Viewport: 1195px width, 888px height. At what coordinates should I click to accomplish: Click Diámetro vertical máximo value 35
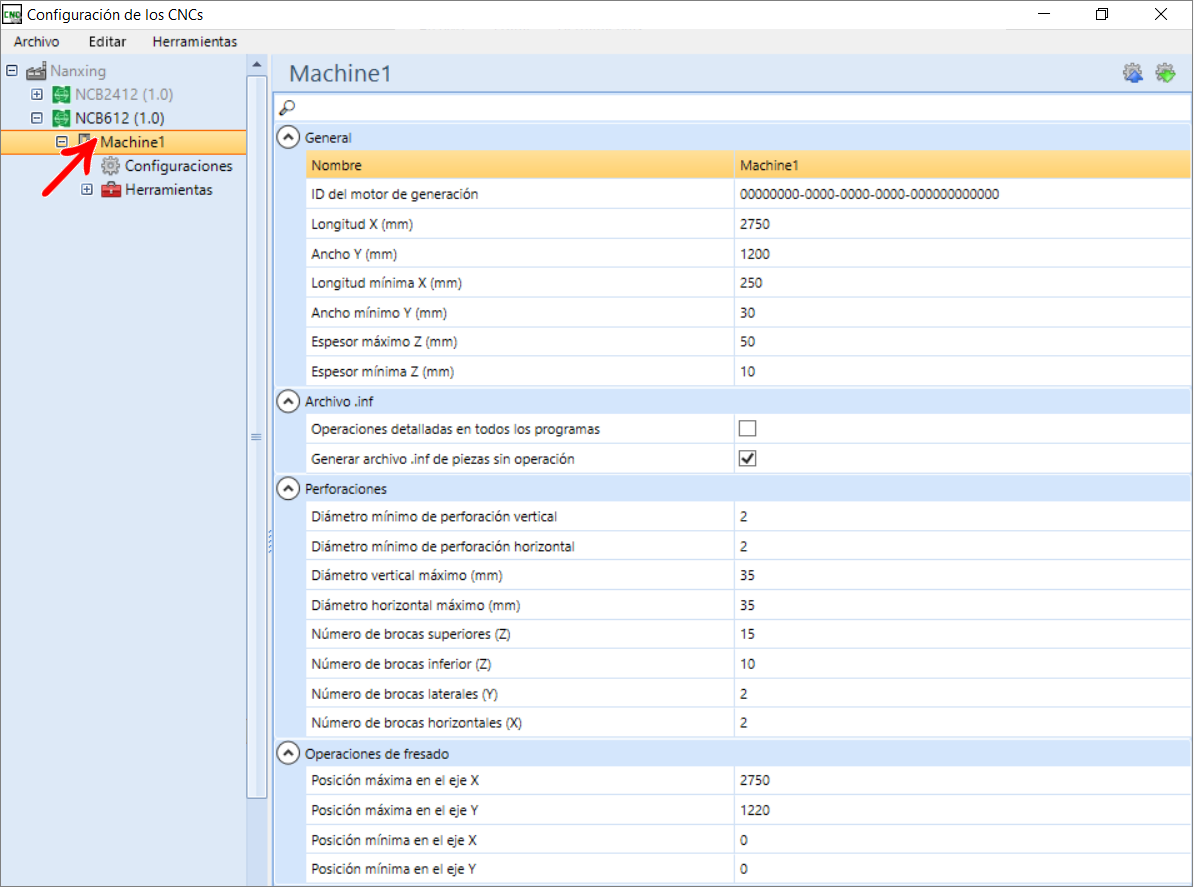coord(962,575)
